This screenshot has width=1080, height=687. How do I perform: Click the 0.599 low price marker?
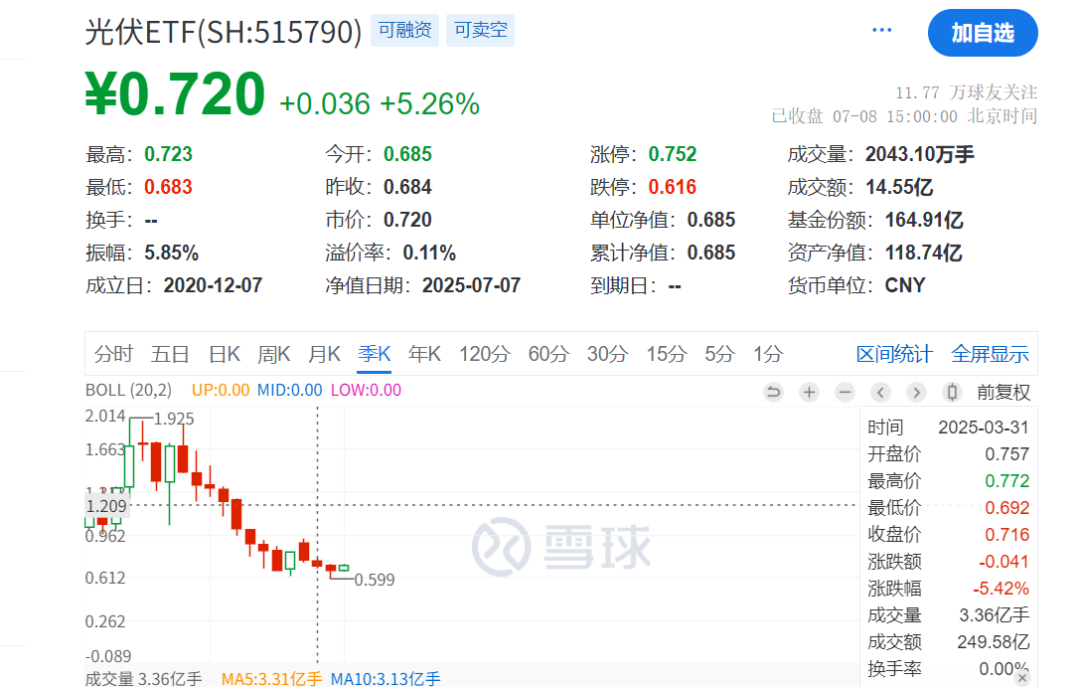click(375, 580)
